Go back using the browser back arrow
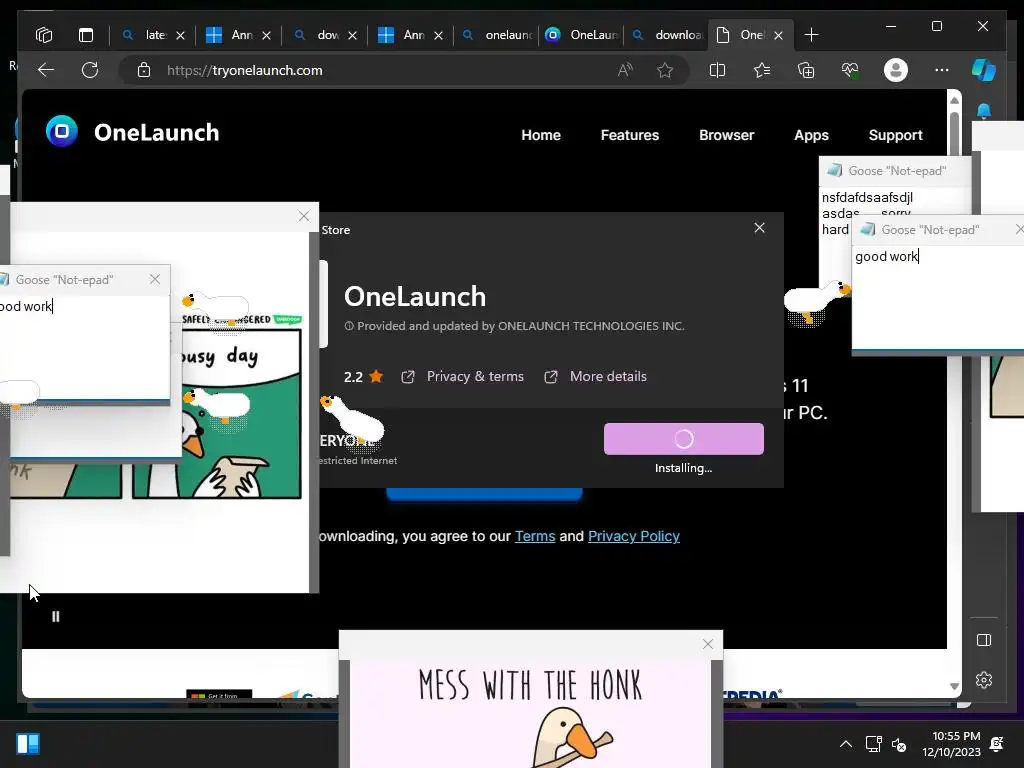 tap(46, 70)
